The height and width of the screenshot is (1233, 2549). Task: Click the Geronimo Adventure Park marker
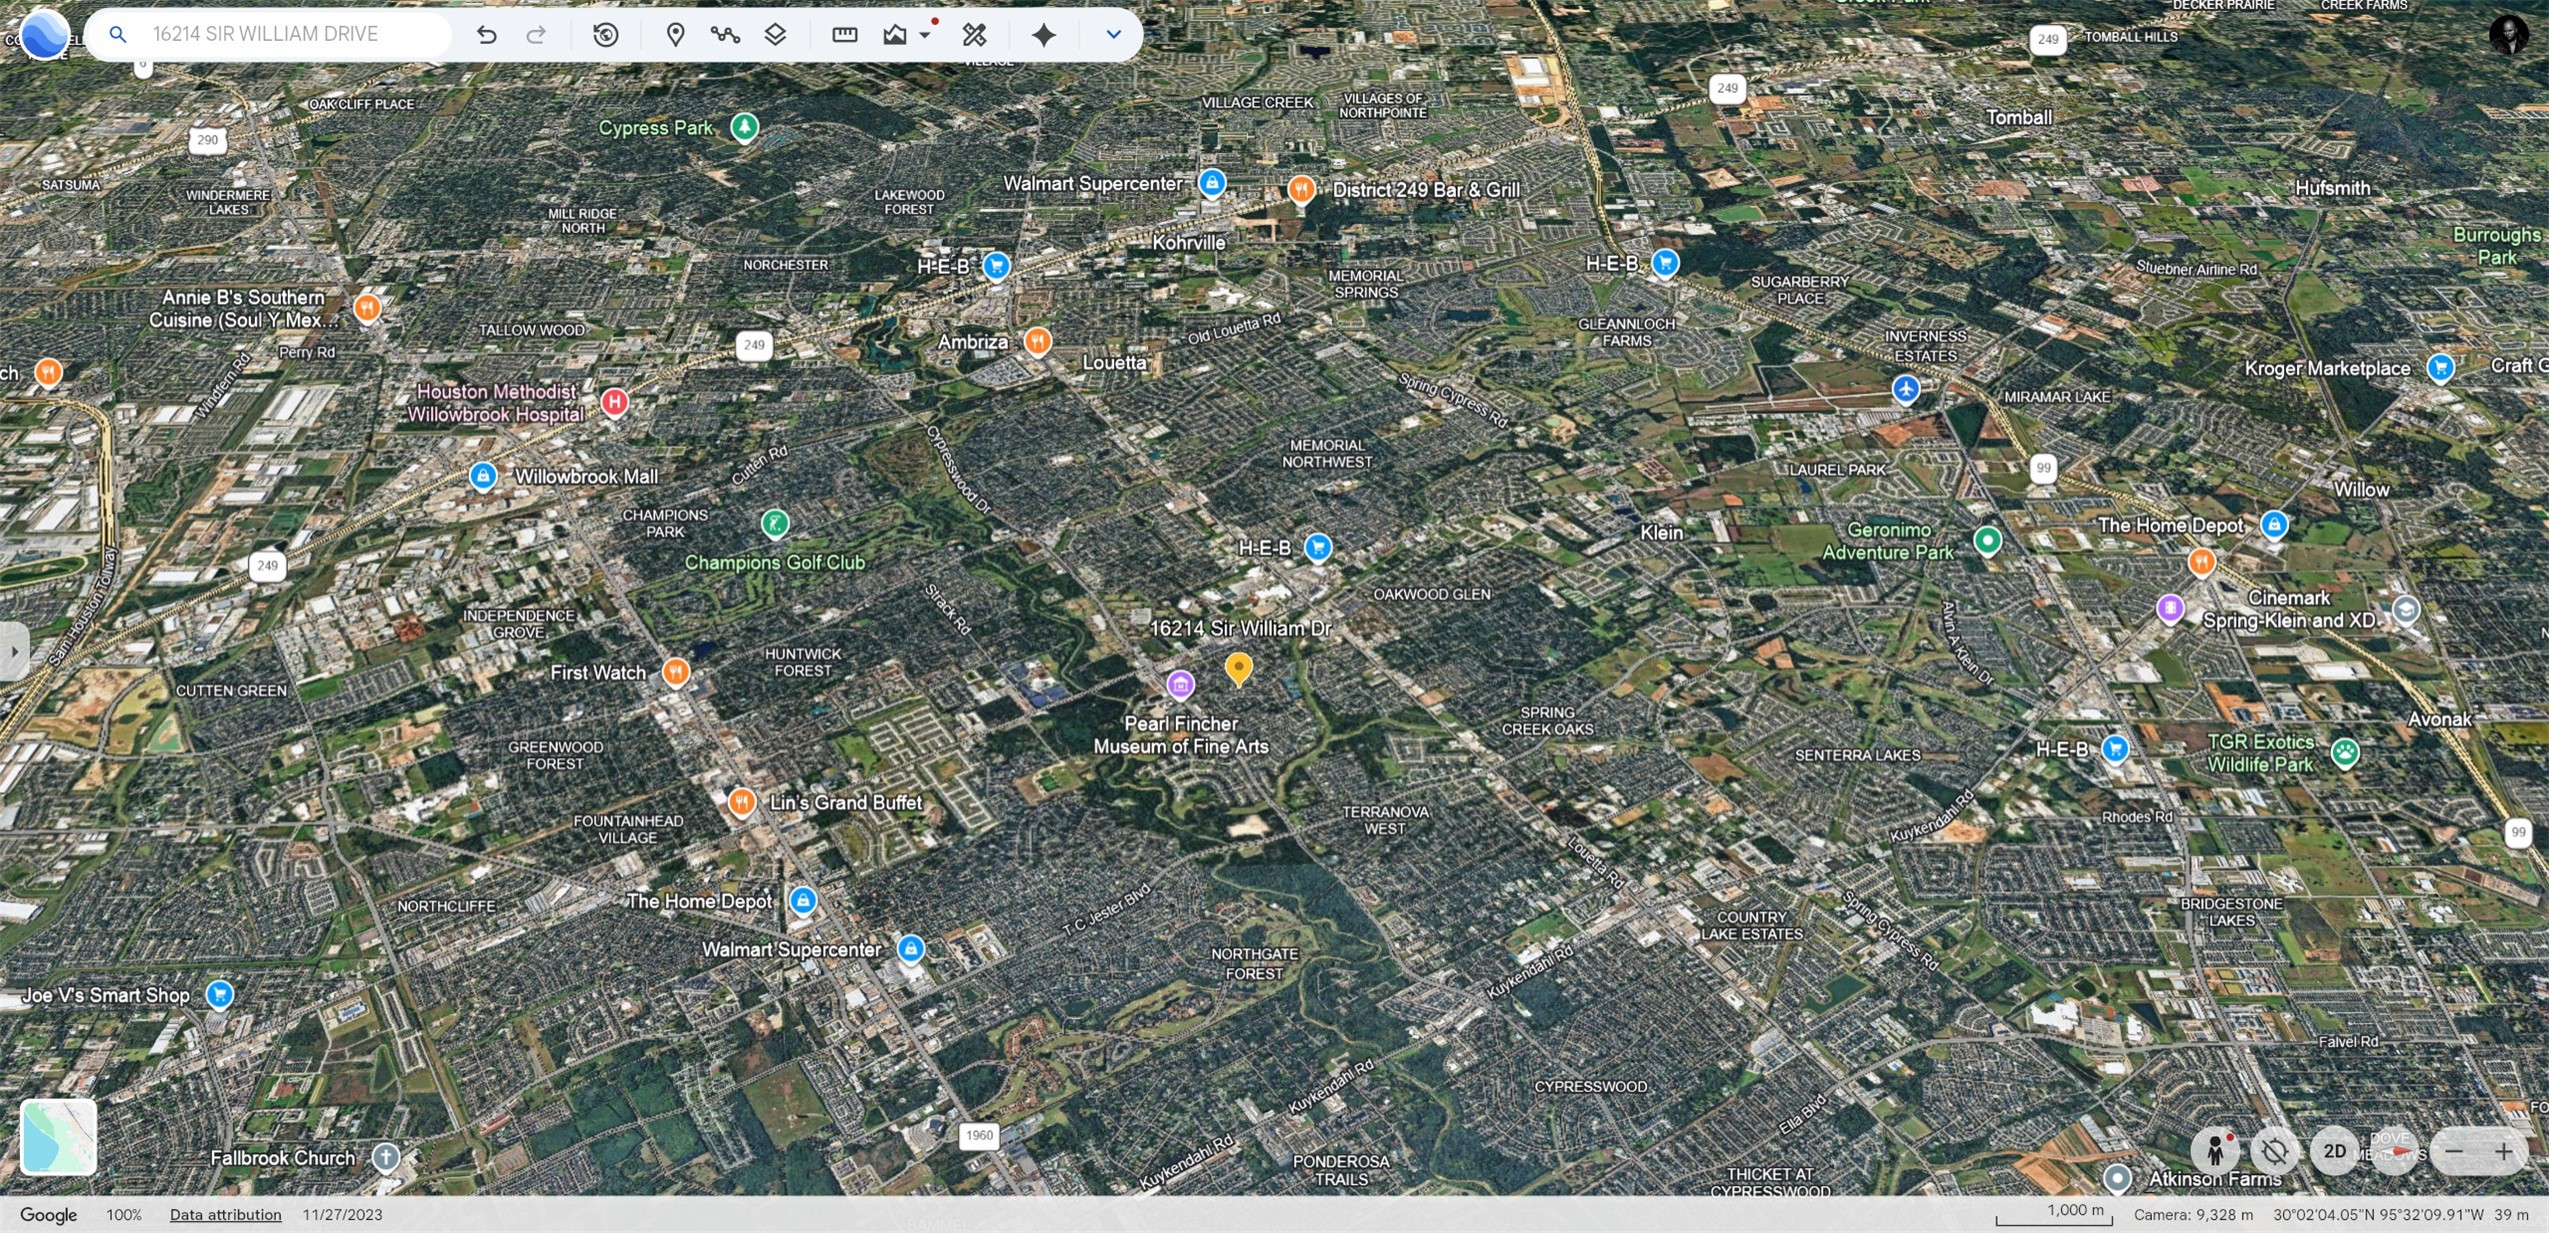click(1987, 540)
